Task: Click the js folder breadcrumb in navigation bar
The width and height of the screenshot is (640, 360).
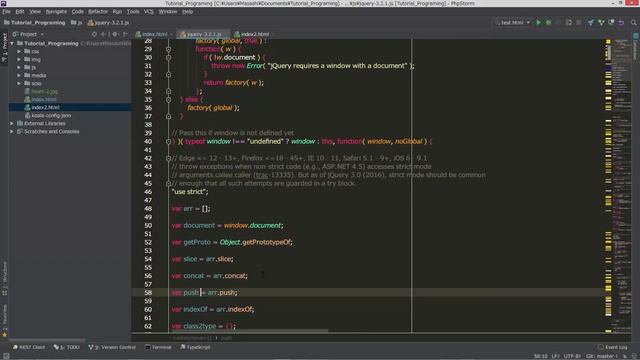Action: pos(77,22)
